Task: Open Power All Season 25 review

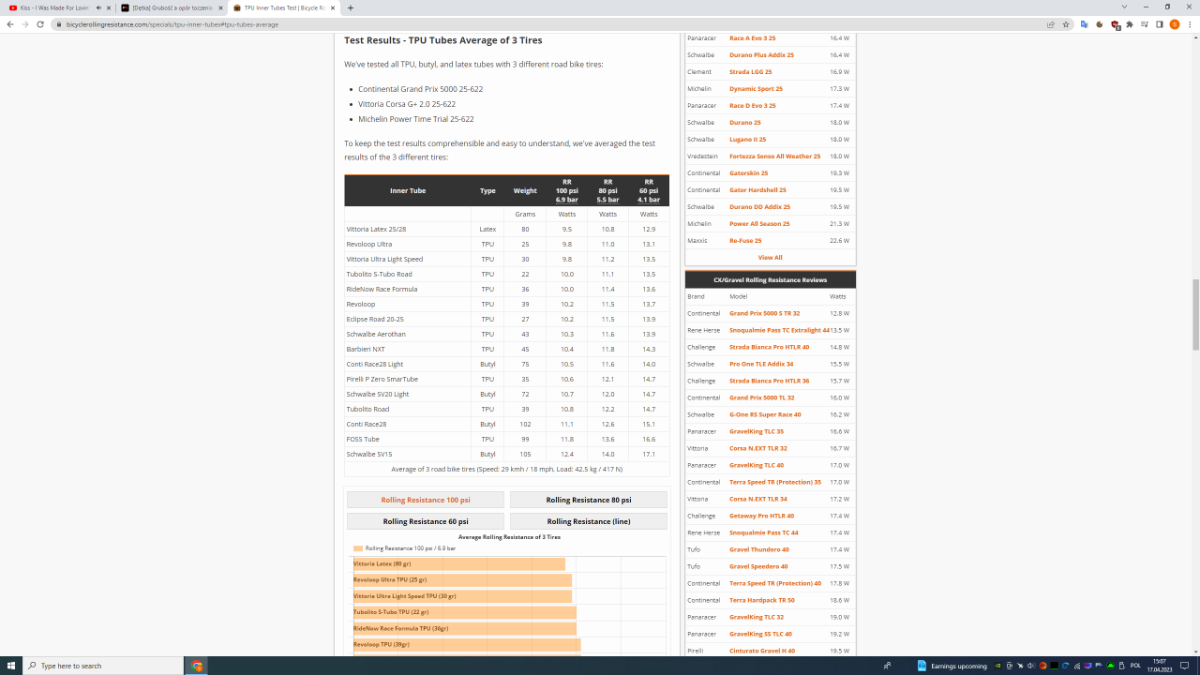Action: point(759,224)
